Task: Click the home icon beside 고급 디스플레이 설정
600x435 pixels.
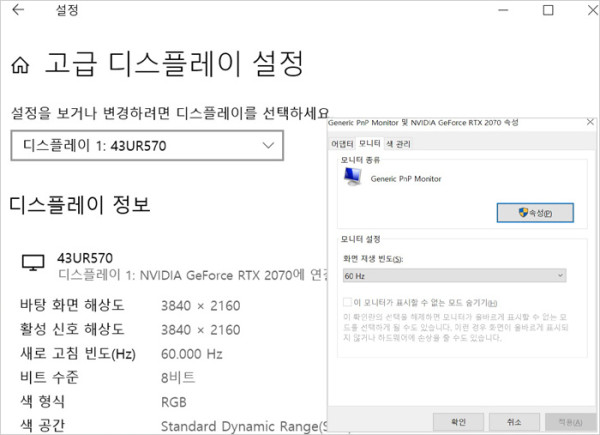Action: 19,67
